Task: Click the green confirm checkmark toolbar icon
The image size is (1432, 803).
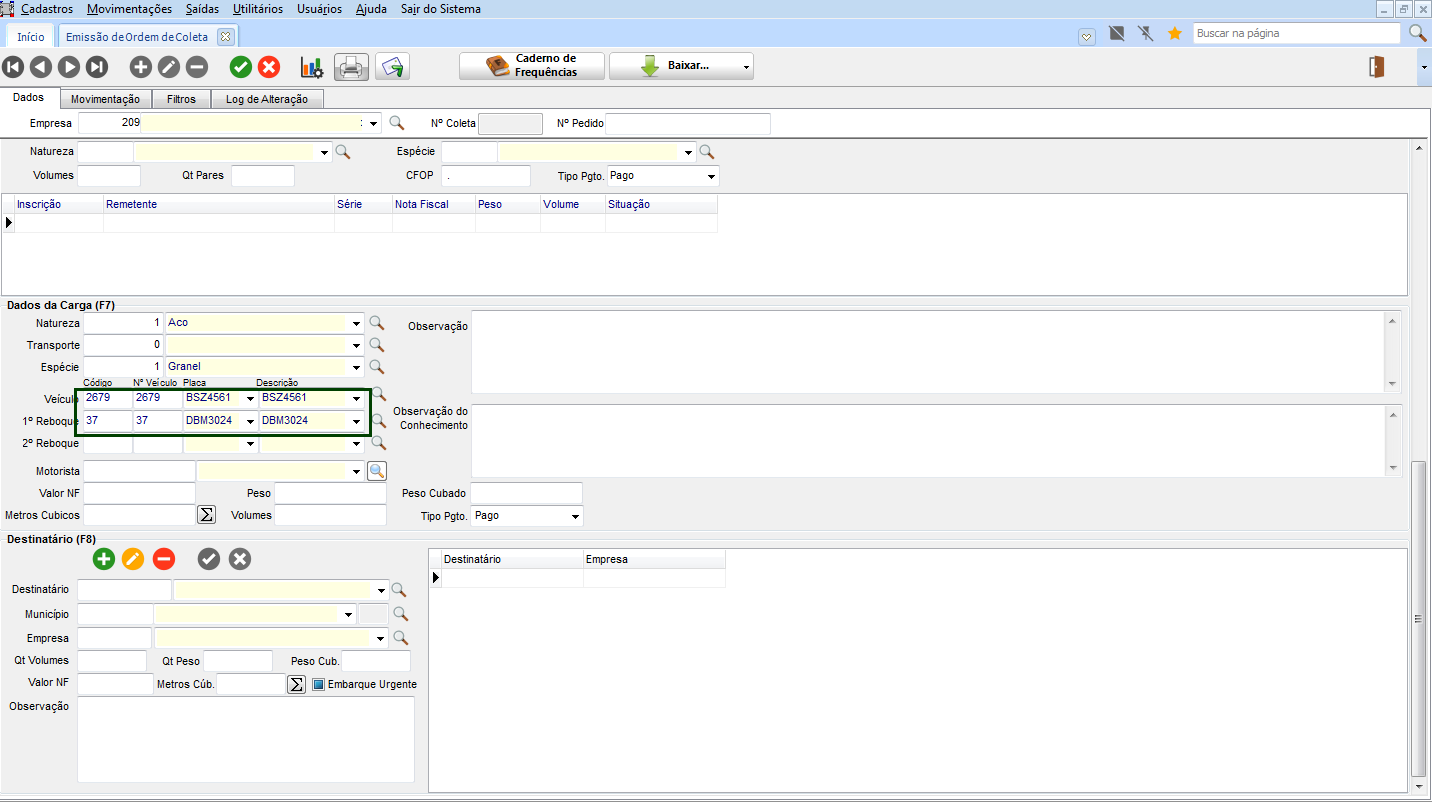Action: (241, 67)
